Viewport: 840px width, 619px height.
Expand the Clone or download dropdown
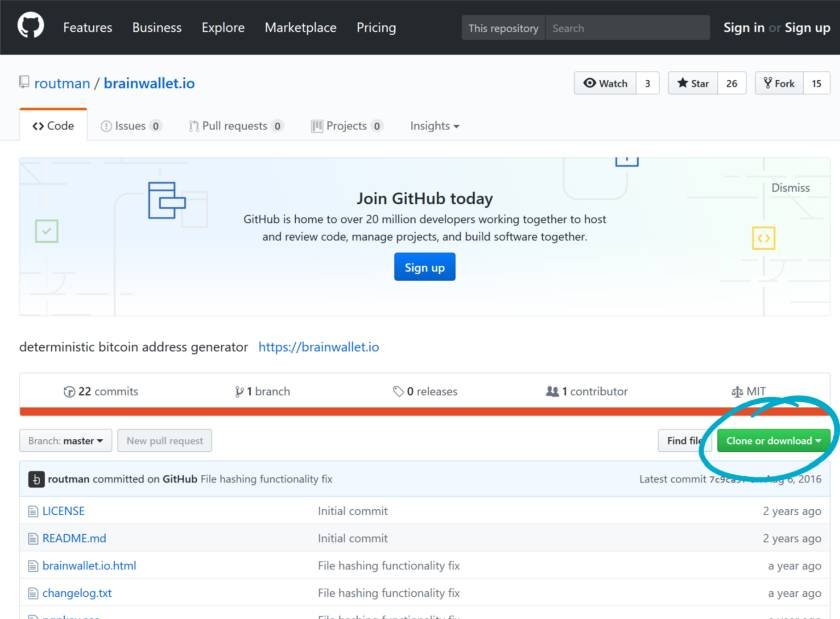(x=774, y=441)
